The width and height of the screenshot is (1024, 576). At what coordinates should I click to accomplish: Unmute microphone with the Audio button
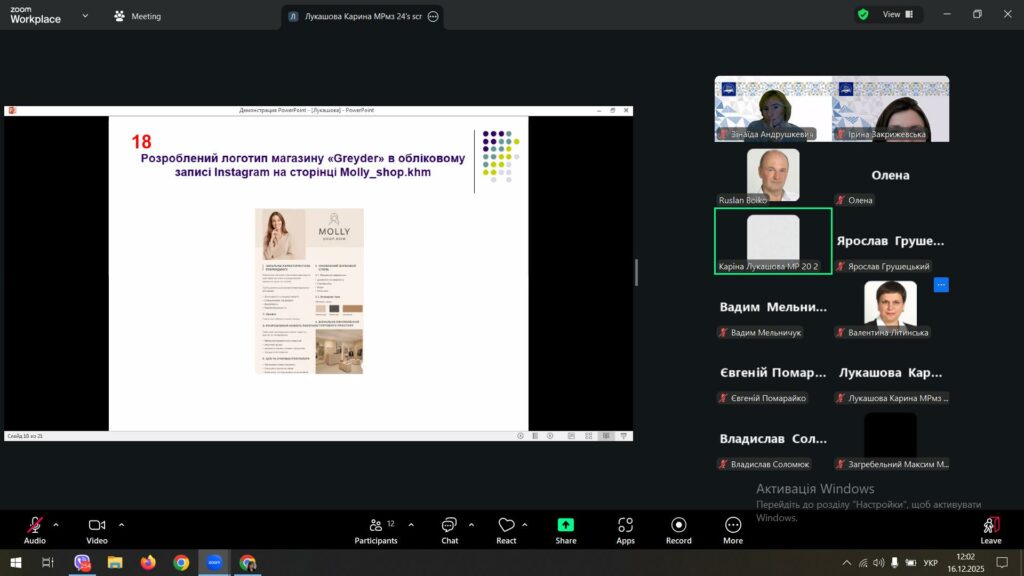[35, 527]
